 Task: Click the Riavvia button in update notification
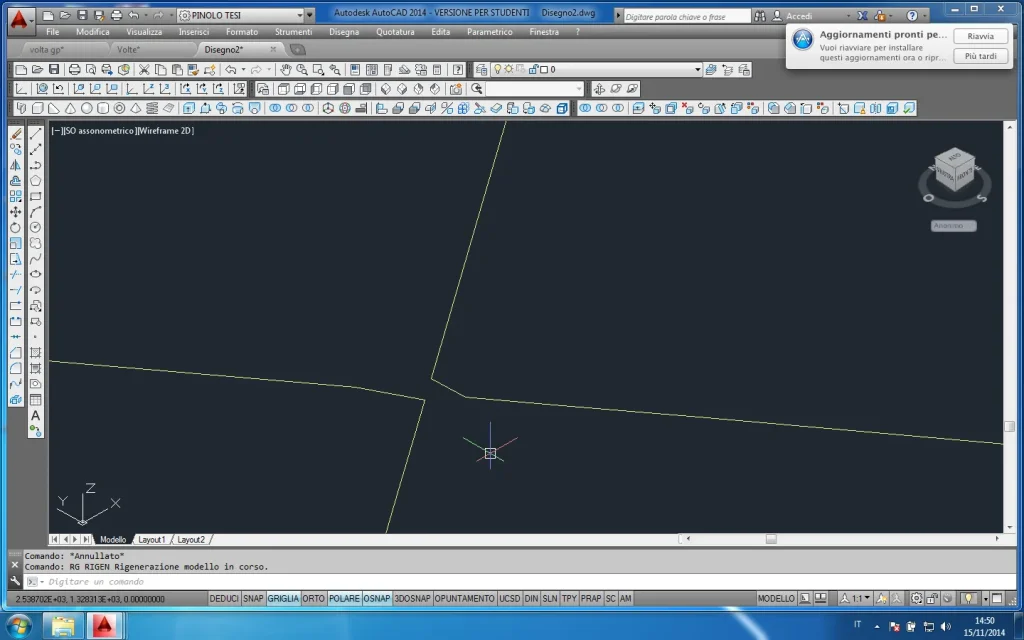coord(979,36)
